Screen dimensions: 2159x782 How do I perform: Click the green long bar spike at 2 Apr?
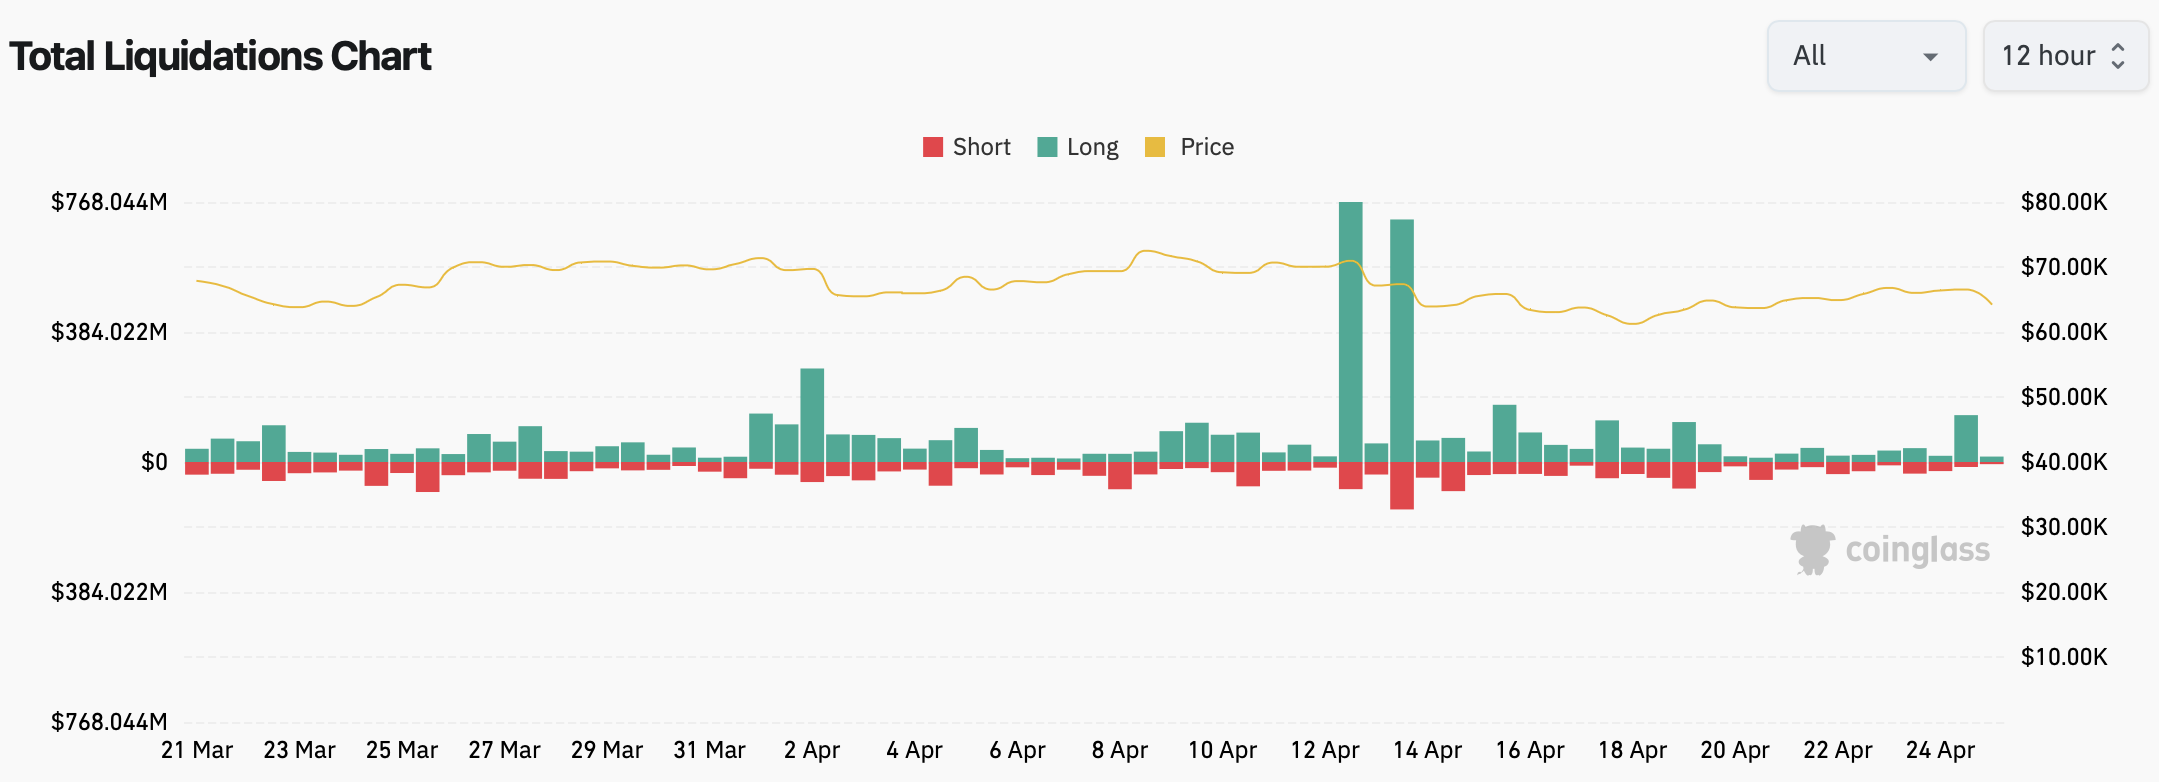coord(812,415)
